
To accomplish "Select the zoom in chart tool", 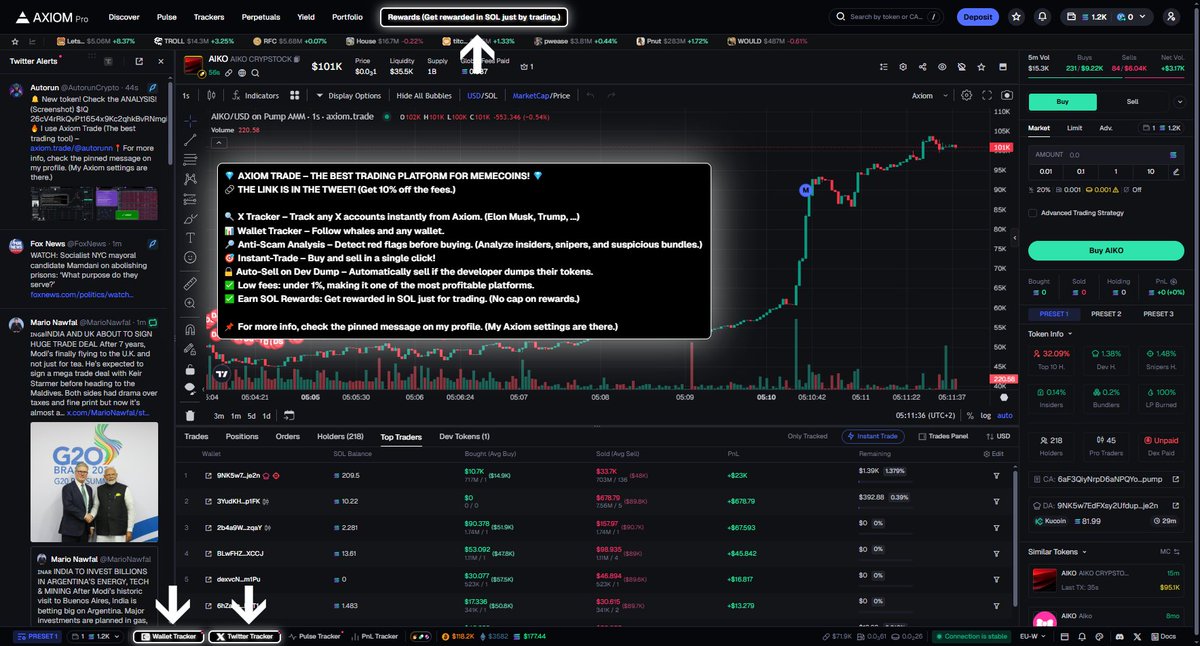I will pyautogui.click(x=190, y=303).
